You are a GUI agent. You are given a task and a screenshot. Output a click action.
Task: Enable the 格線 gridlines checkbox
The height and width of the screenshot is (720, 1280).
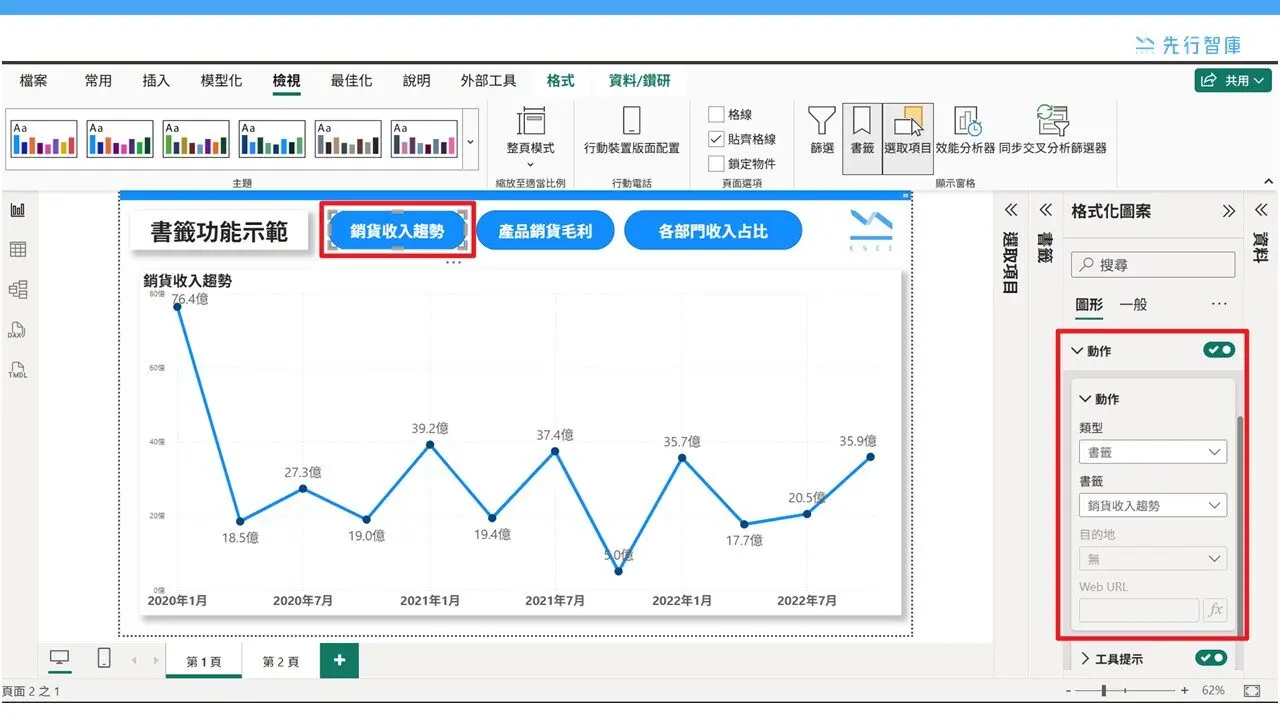point(716,115)
